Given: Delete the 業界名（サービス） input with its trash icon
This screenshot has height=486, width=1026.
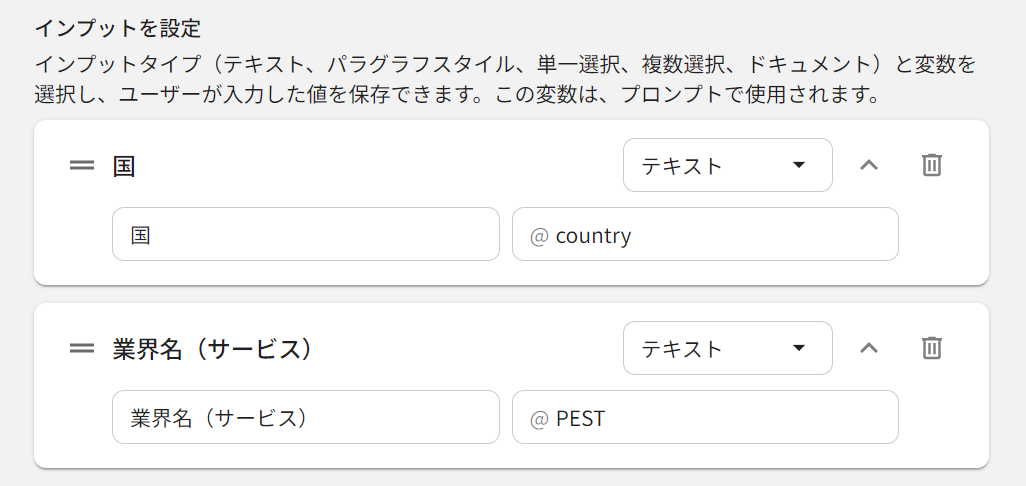Looking at the screenshot, I should 931,348.
